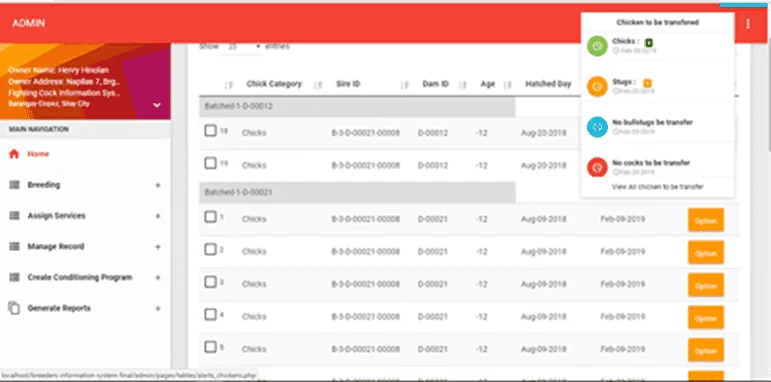This screenshot has width=771, height=382.
Task: Select the Batched-1-D-00021 group row
Action: 357,192
